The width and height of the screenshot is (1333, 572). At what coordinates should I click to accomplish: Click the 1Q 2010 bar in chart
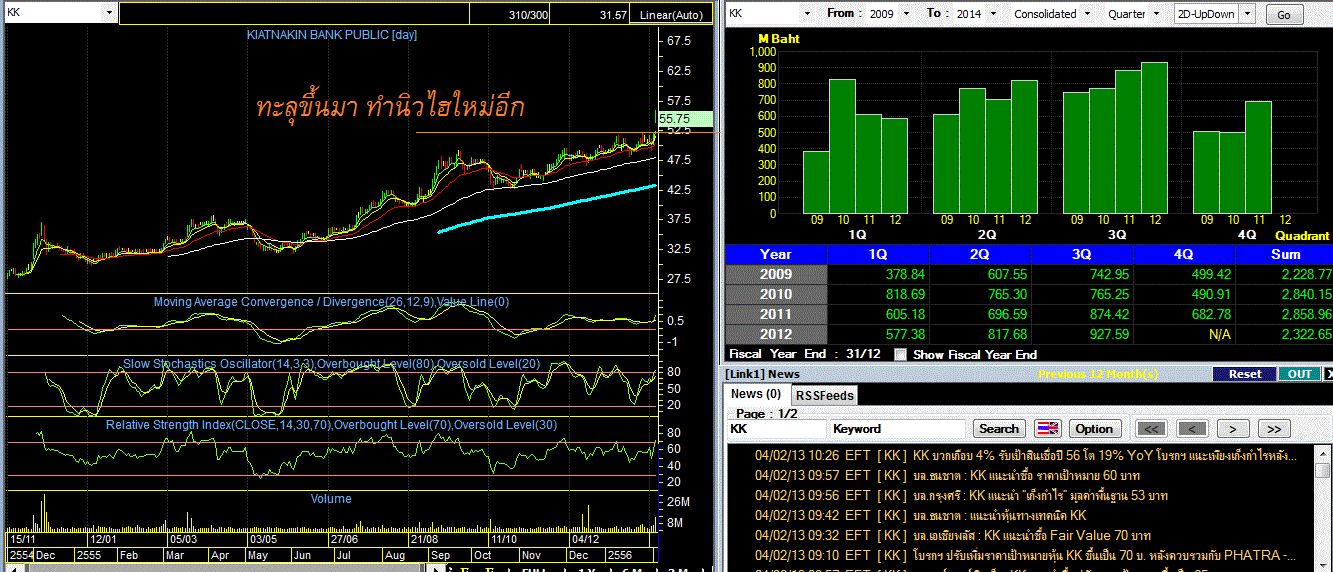tap(842, 146)
